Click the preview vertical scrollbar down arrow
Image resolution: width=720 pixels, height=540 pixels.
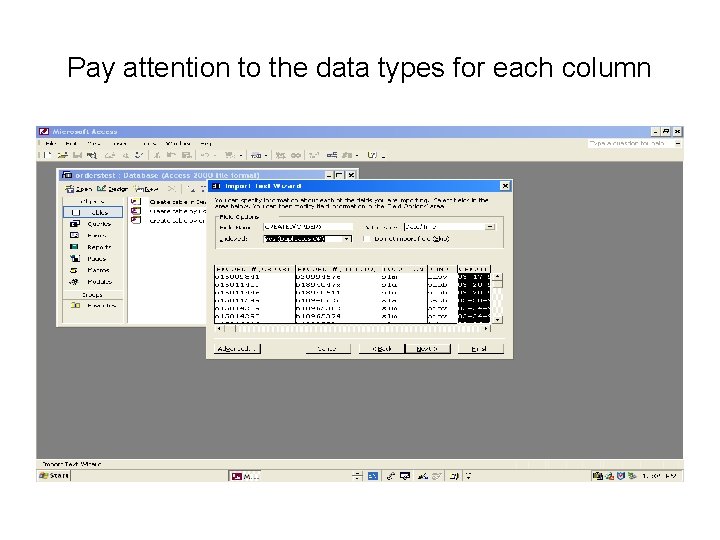[x=498, y=319]
